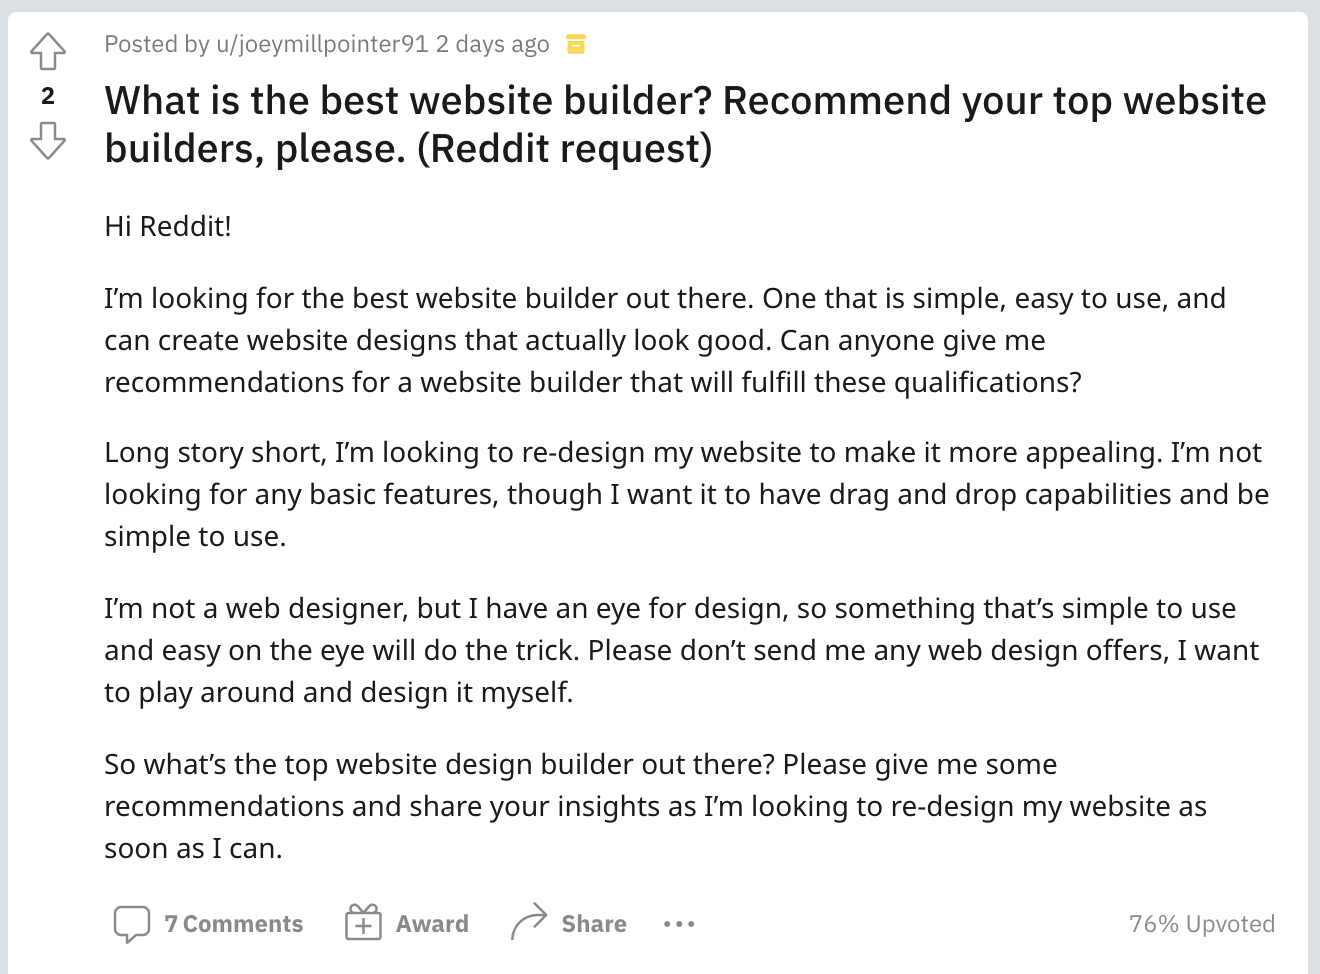Click the paragraph beginning 'Long story short'
Image resolution: width=1320 pixels, height=974 pixels.
pos(687,494)
